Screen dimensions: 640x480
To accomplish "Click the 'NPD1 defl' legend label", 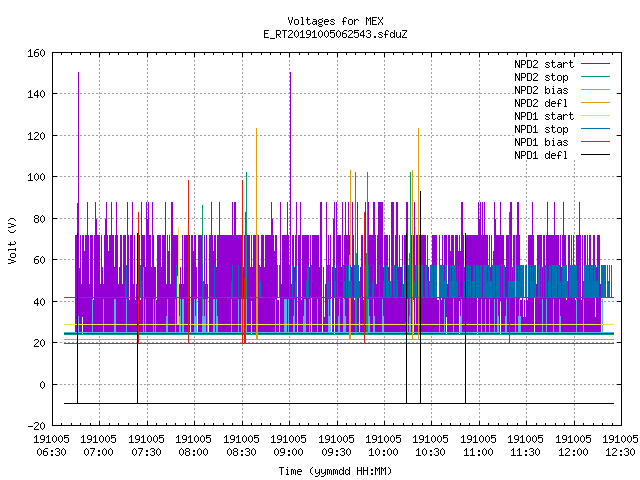I will (x=541, y=155).
